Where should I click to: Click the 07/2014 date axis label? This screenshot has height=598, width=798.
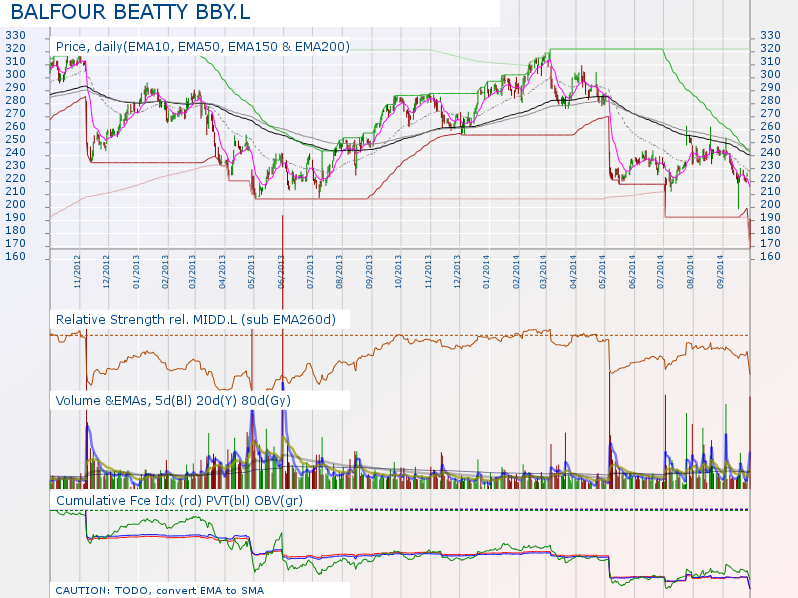click(x=661, y=272)
